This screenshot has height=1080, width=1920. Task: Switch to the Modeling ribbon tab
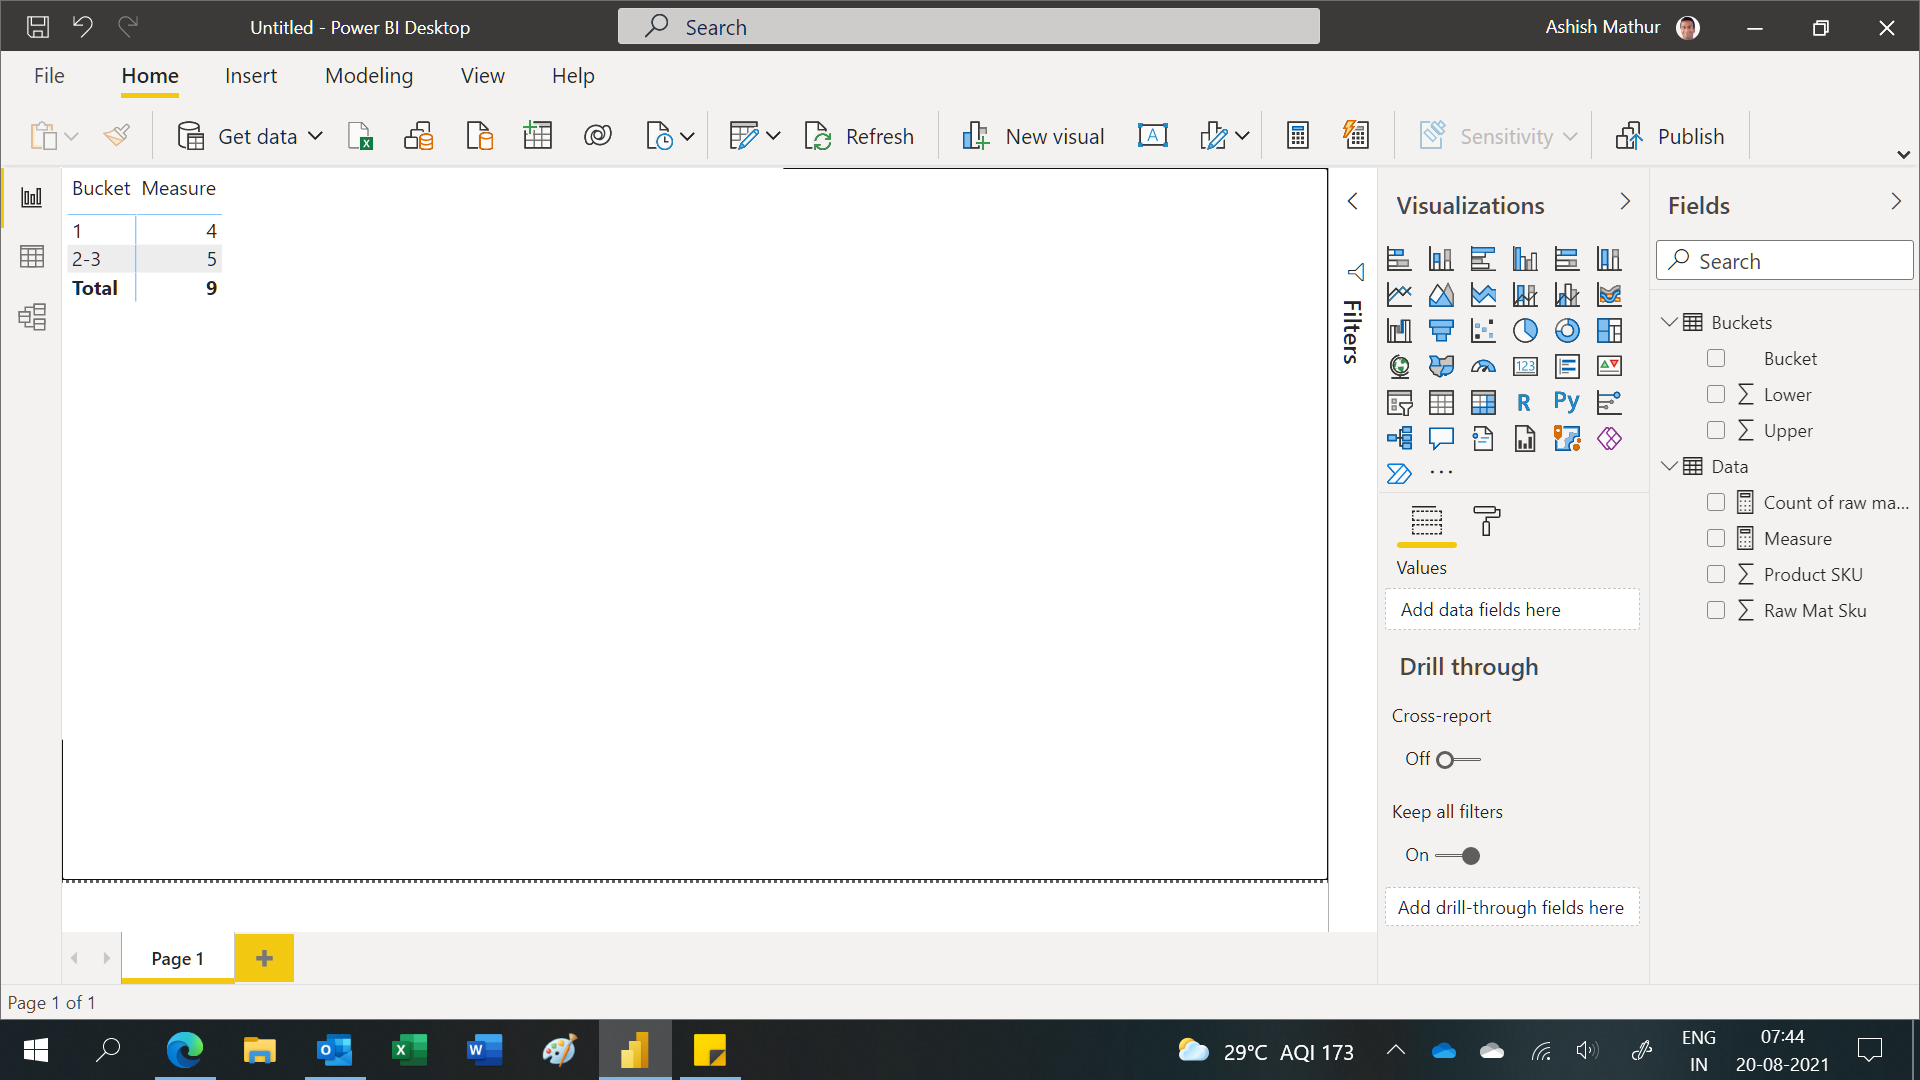369,76
